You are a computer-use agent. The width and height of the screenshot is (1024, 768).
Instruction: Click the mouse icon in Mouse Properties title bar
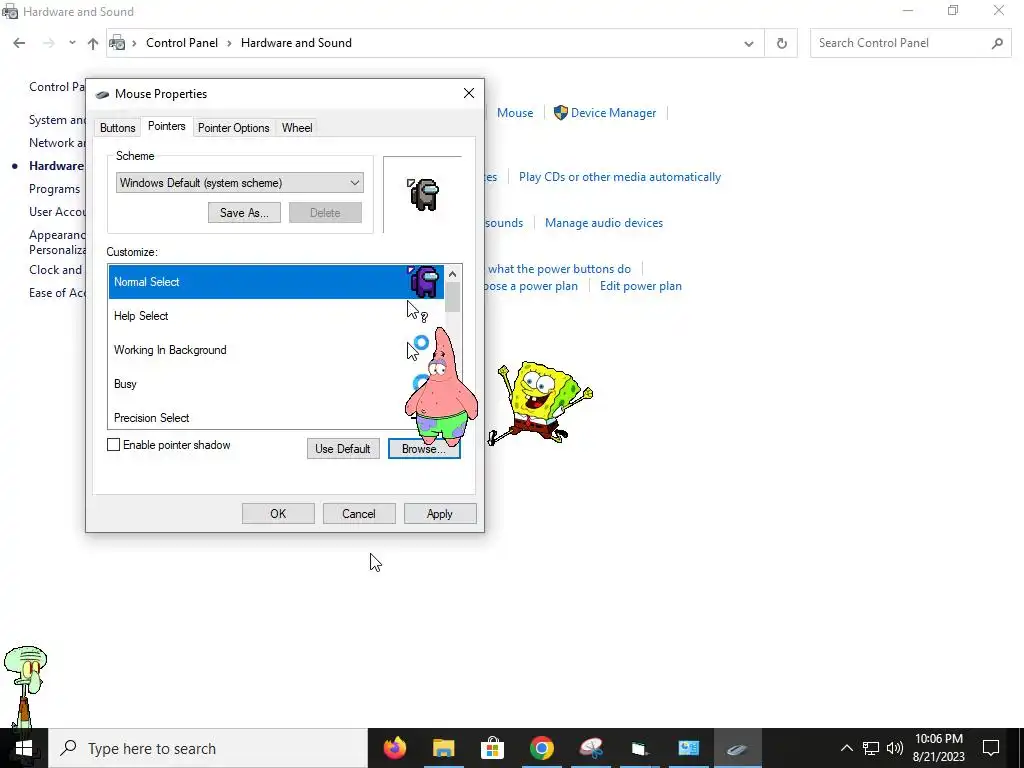[102, 94]
